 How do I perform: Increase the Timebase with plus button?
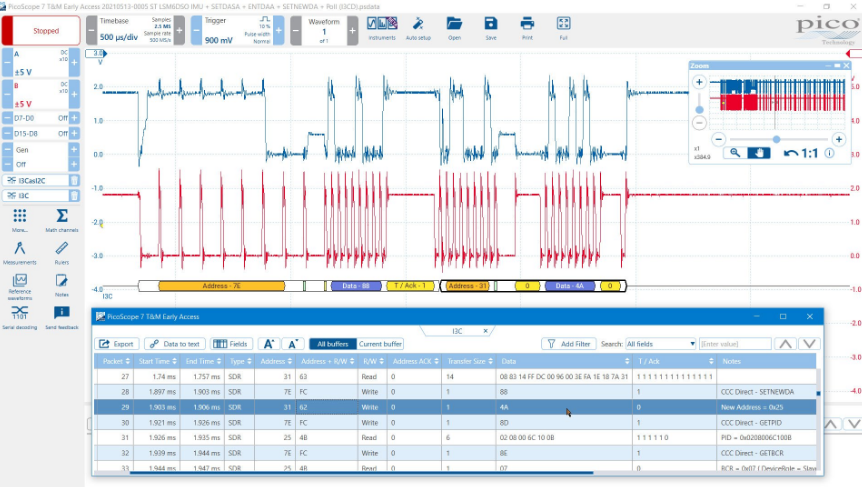[x=181, y=30]
